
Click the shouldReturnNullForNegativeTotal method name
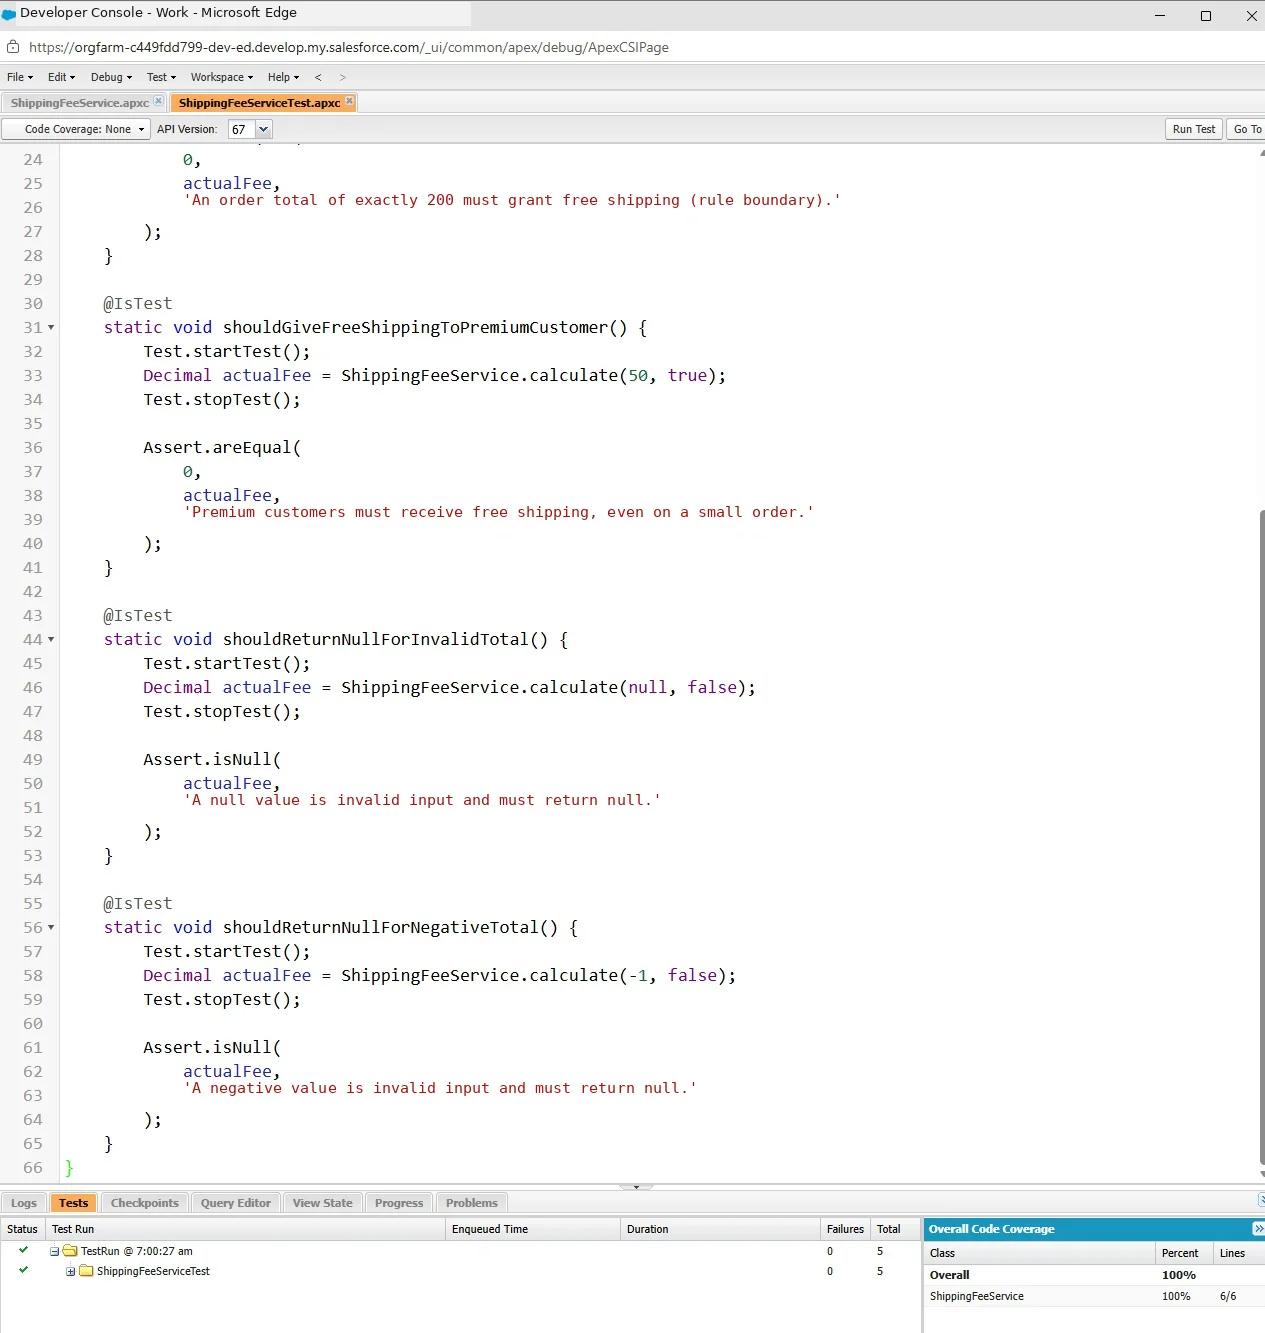point(380,927)
